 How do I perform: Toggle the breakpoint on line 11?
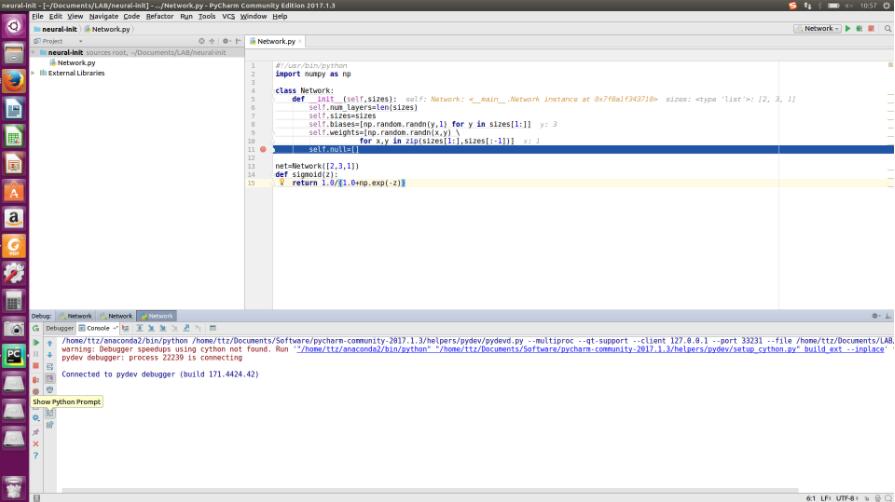[263, 149]
